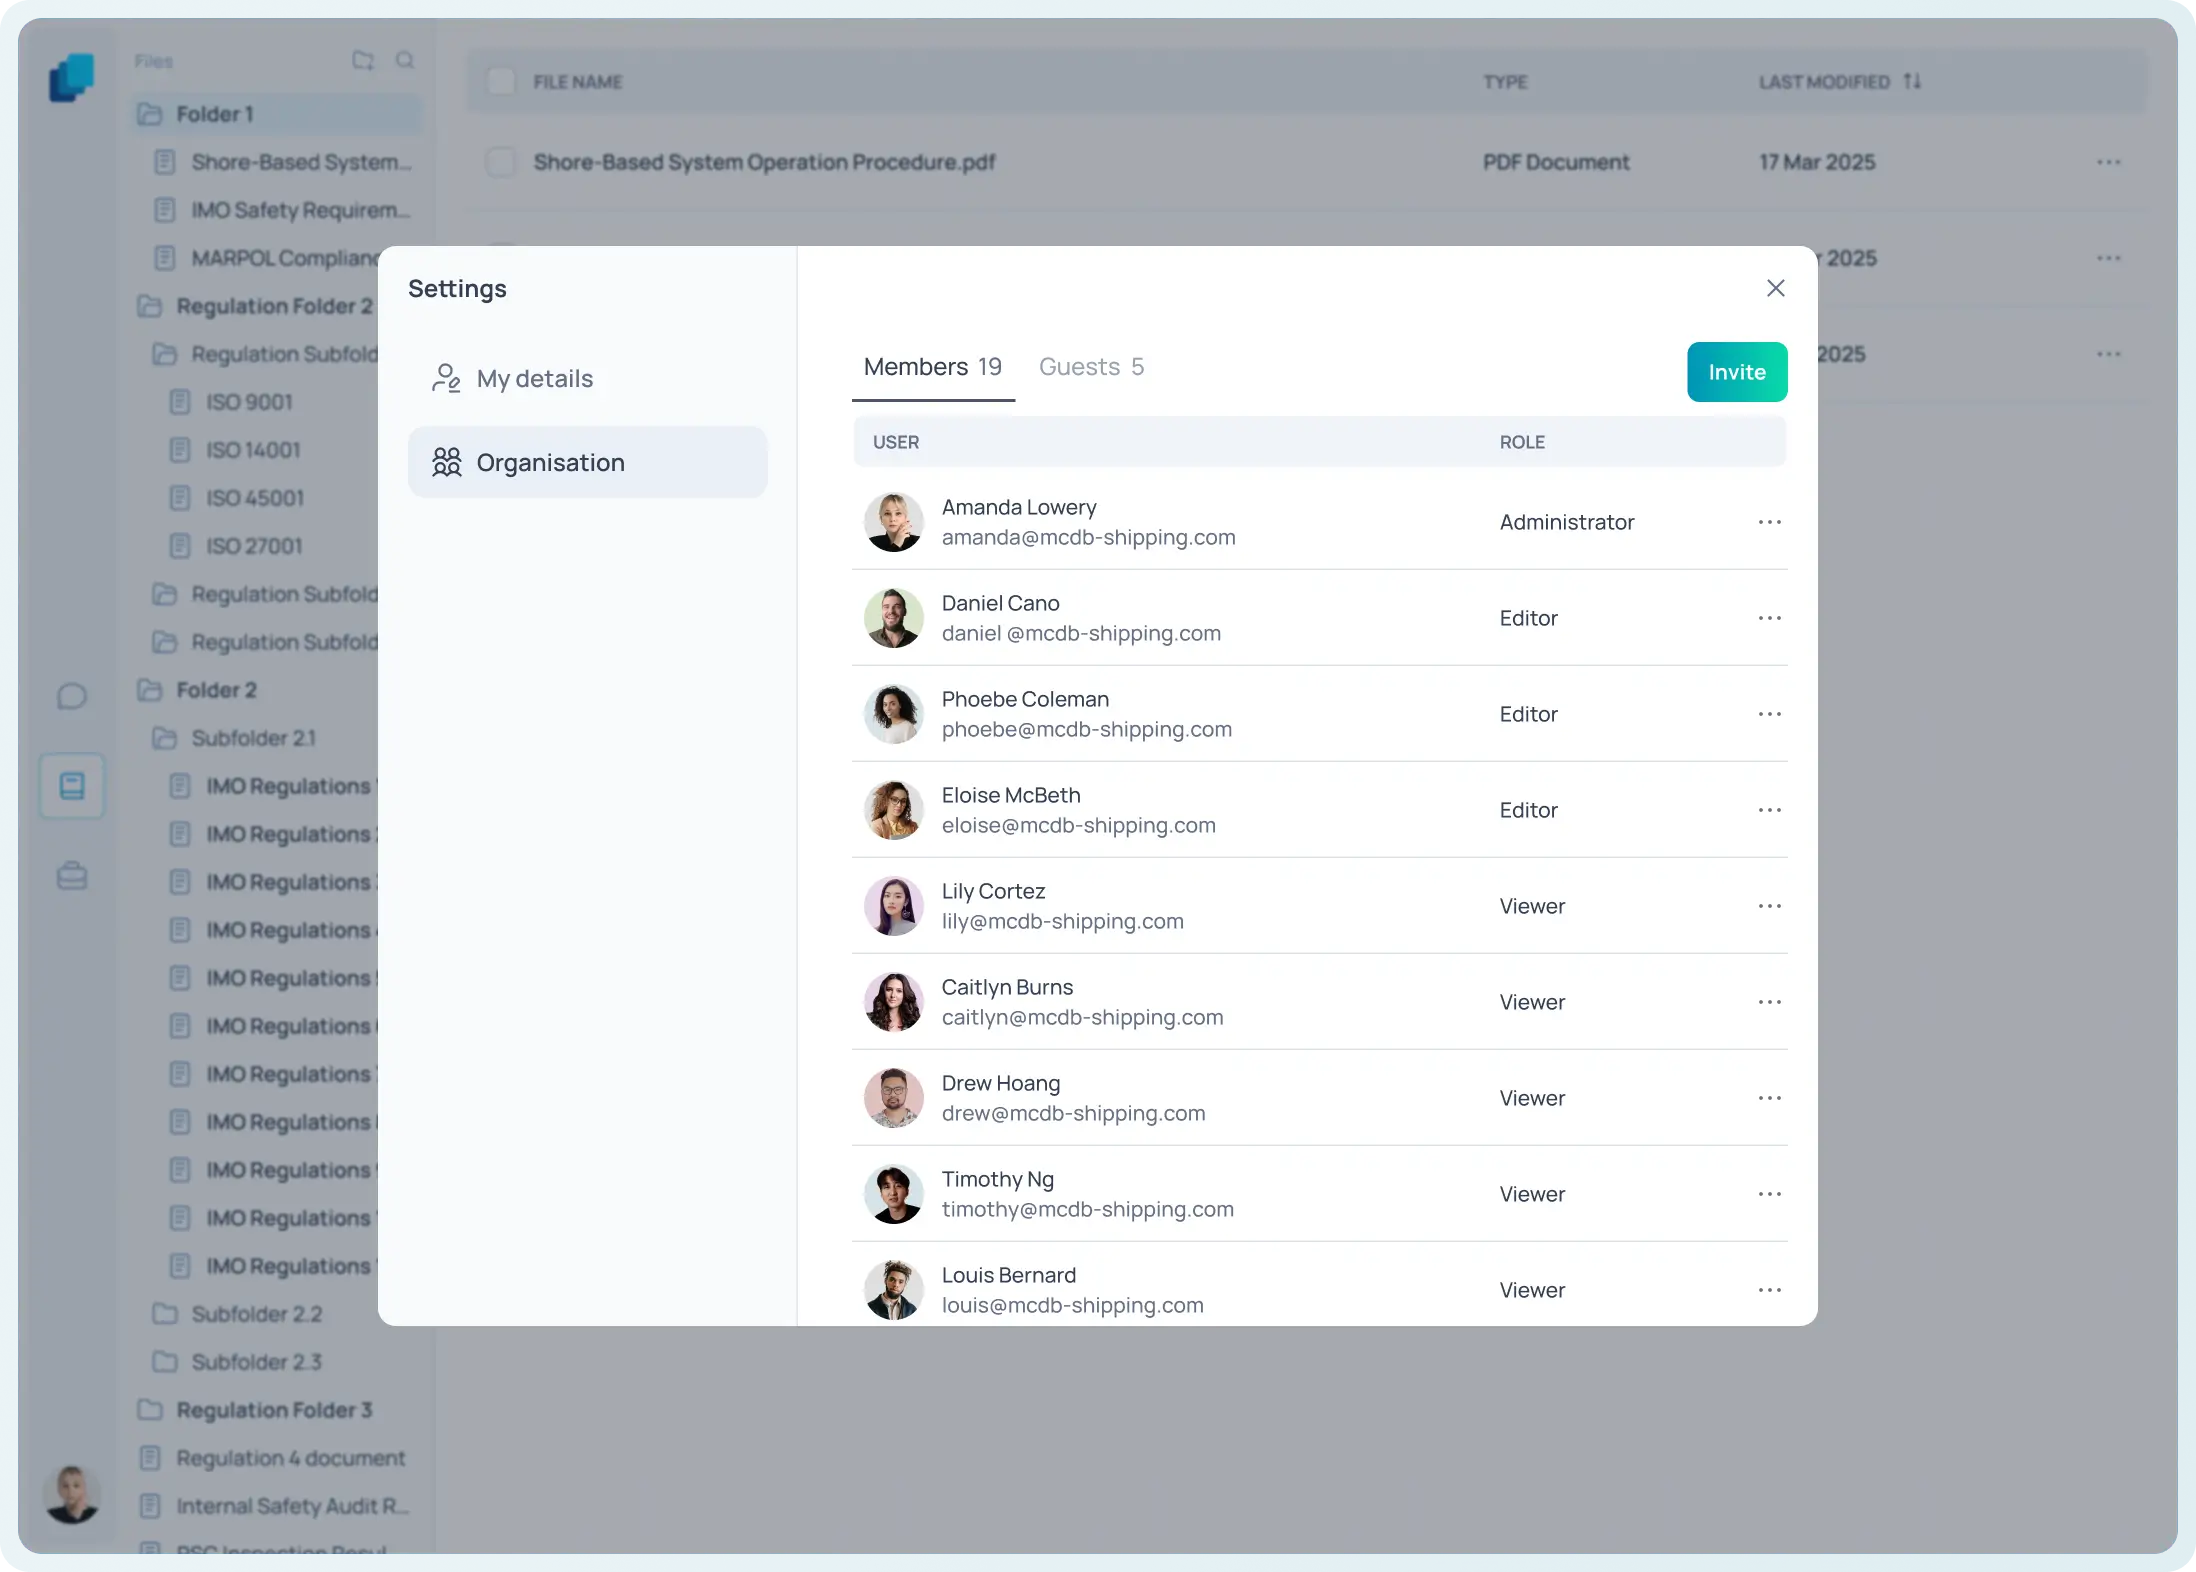Collapse Folder 2 in the file tree
The height and width of the screenshot is (1572, 2196).
click(x=198, y=690)
